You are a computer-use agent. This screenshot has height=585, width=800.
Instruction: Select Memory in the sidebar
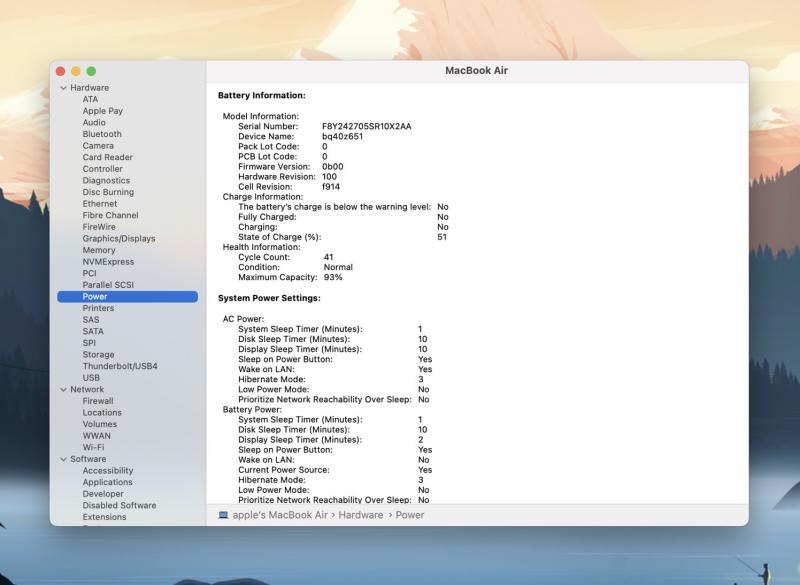pos(99,250)
